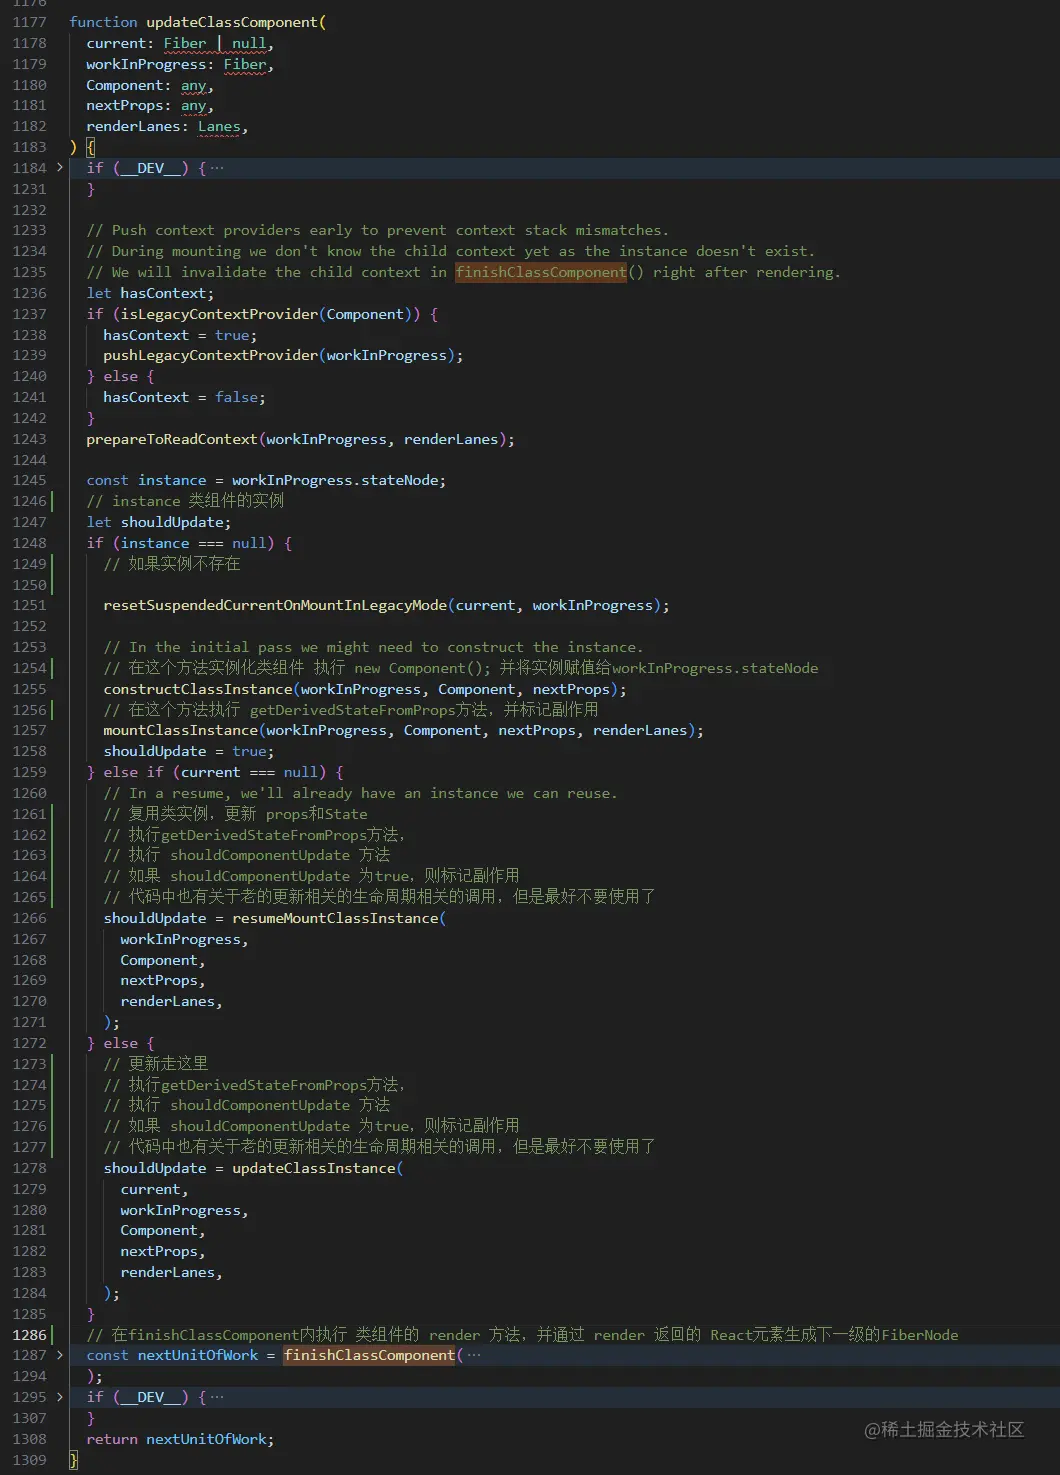Click comment 'In a resume, we'll already have'
The height and width of the screenshot is (1475, 1060).
coord(360,793)
